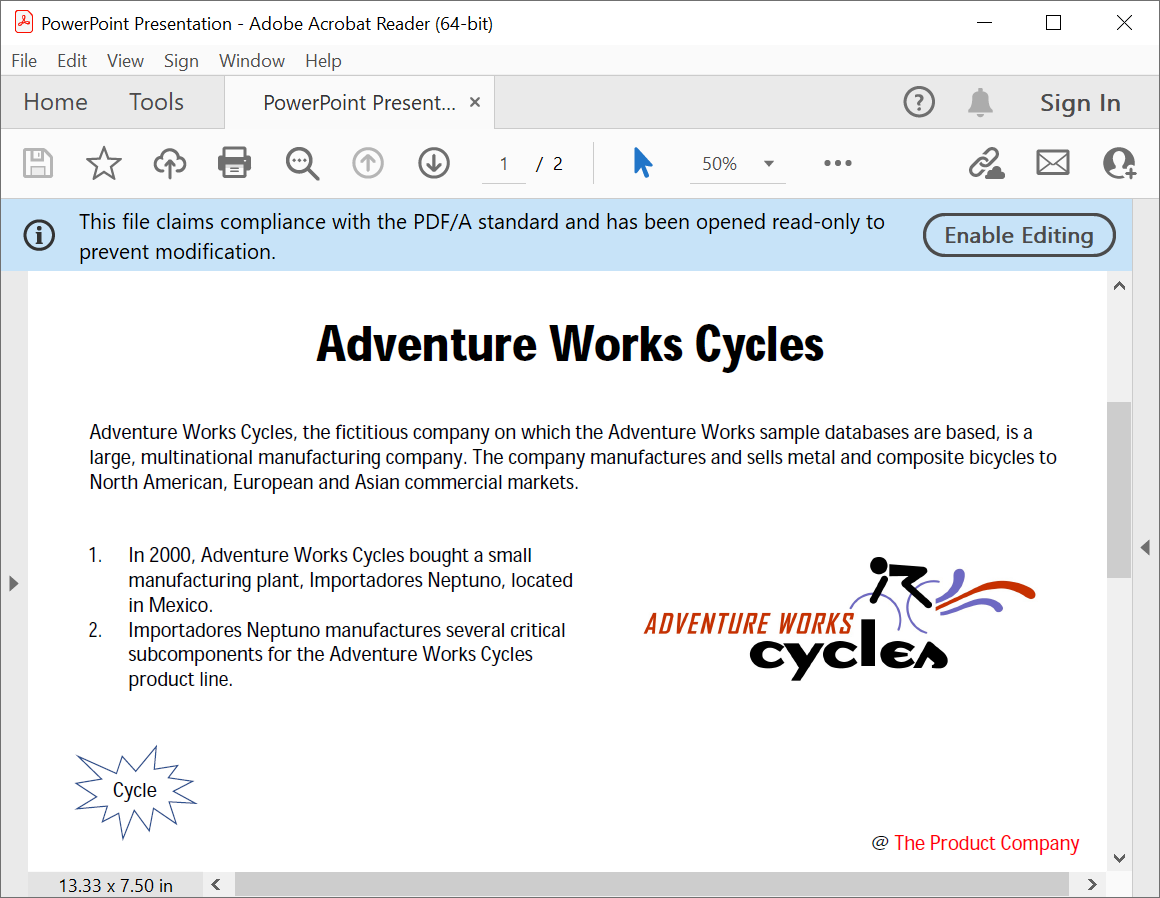
Task: Click list item starting 'In 2000, Adventure Works'
Action: (351, 580)
